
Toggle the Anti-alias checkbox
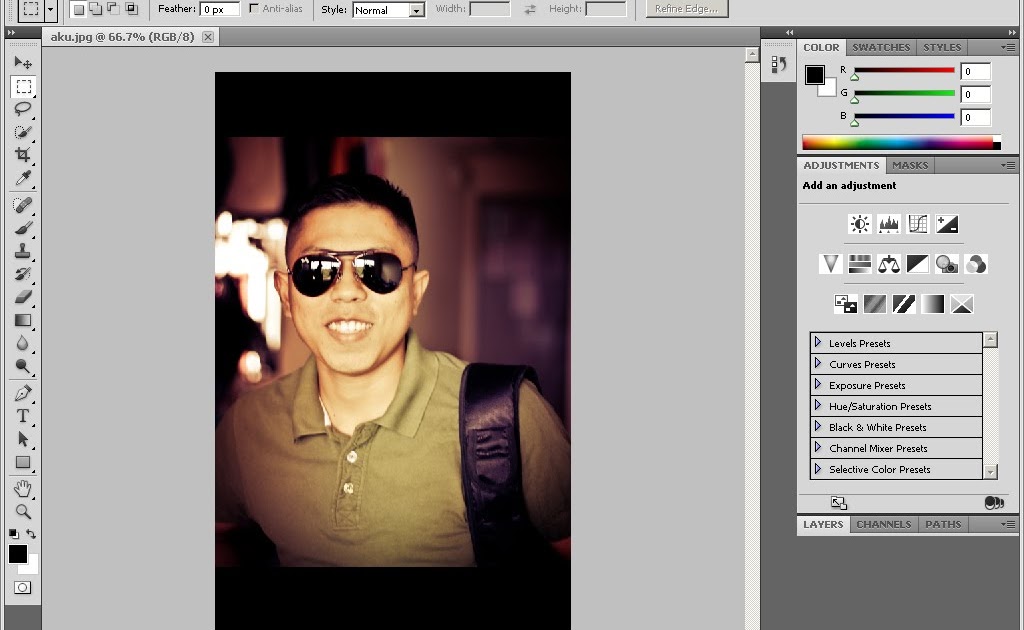click(254, 8)
